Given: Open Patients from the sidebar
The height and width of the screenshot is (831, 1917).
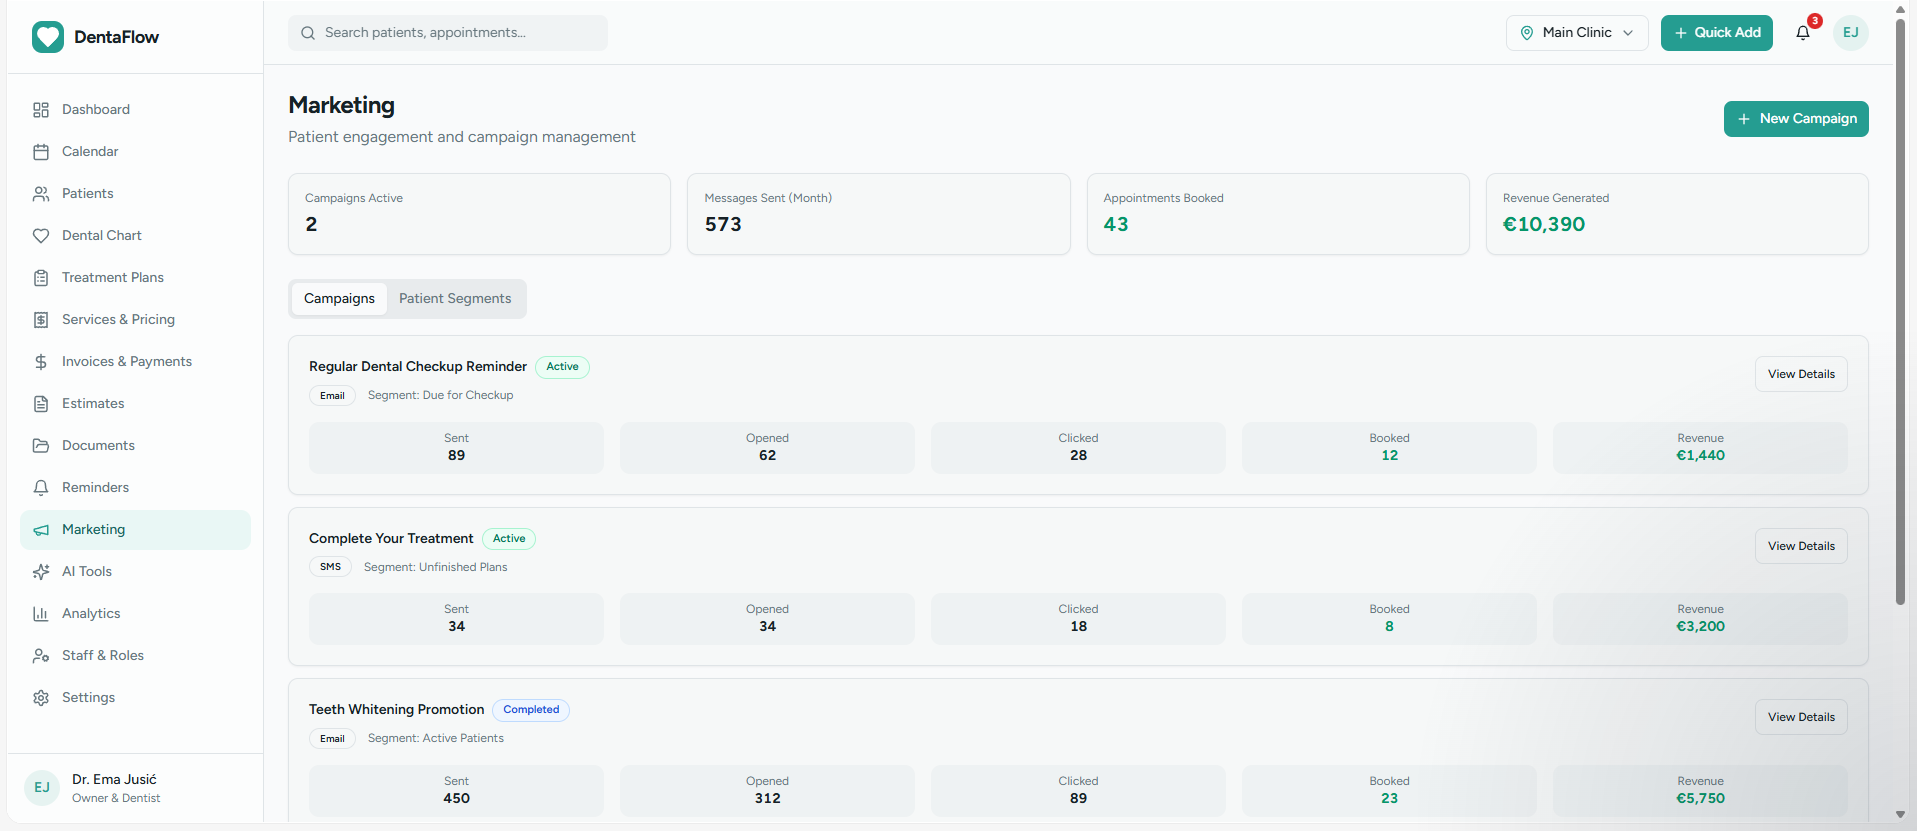Looking at the screenshot, I should click(x=135, y=194).
